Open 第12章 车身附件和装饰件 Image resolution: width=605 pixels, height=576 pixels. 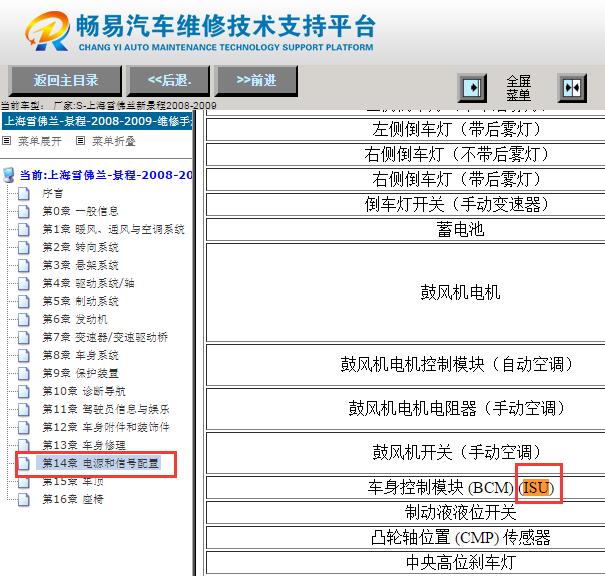click(x=106, y=427)
